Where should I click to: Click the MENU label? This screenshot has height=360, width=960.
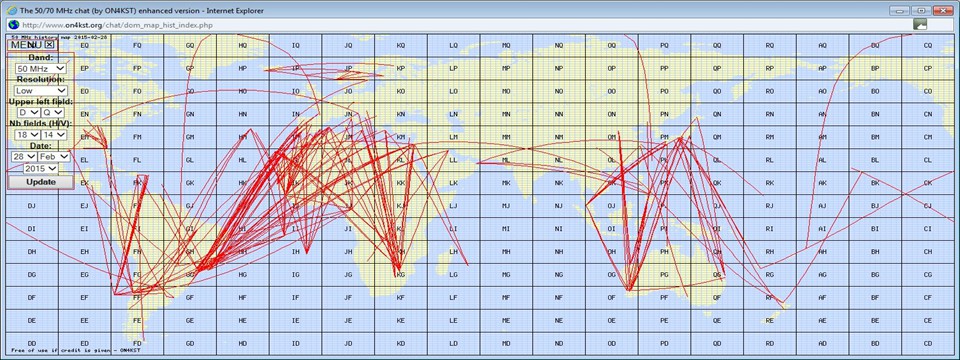[x=26, y=45]
